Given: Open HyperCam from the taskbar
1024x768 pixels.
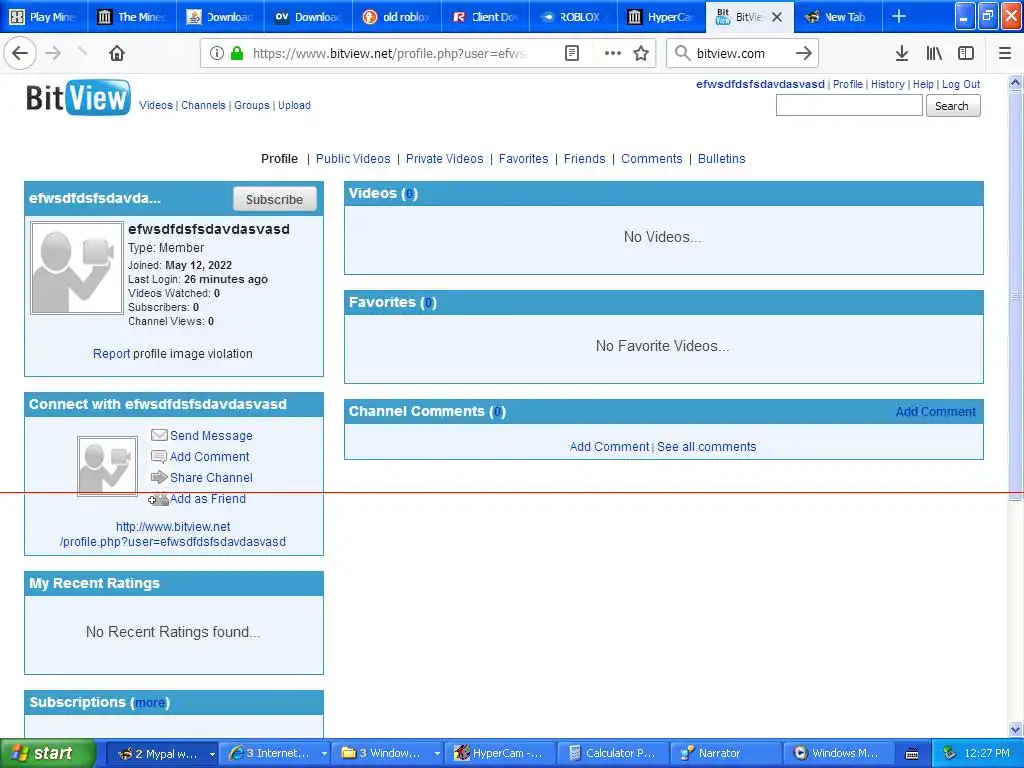Looking at the screenshot, I should 500,753.
